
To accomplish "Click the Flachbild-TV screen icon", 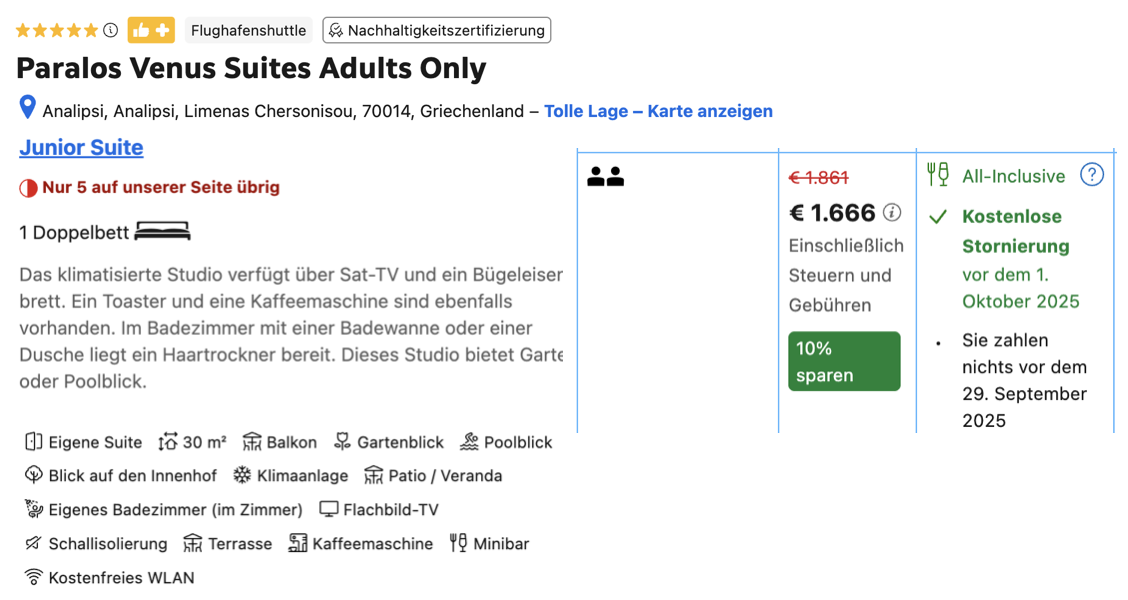I will 329,509.
